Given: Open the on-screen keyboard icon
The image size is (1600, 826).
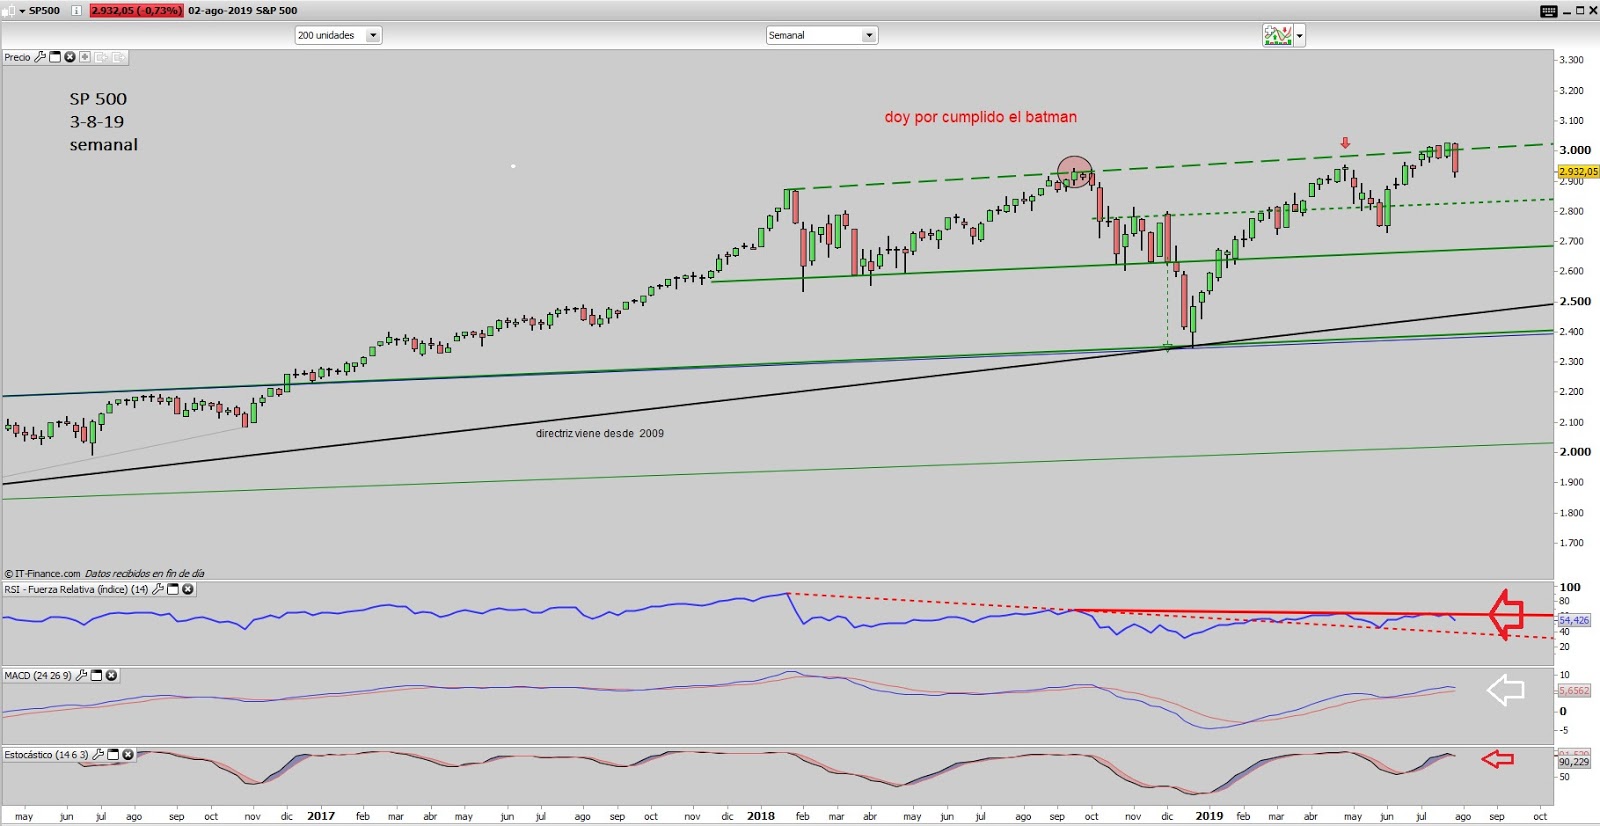Looking at the screenshot, I should [1548, 10].
